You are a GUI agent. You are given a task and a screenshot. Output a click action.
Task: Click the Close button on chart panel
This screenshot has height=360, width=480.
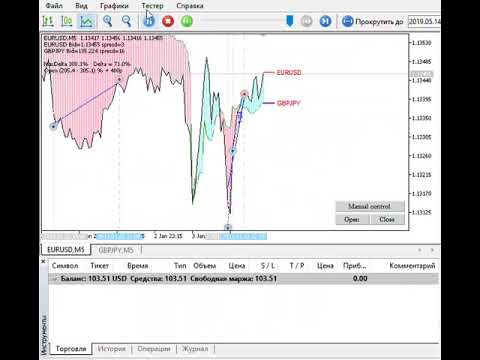click(x=387, y=219)
